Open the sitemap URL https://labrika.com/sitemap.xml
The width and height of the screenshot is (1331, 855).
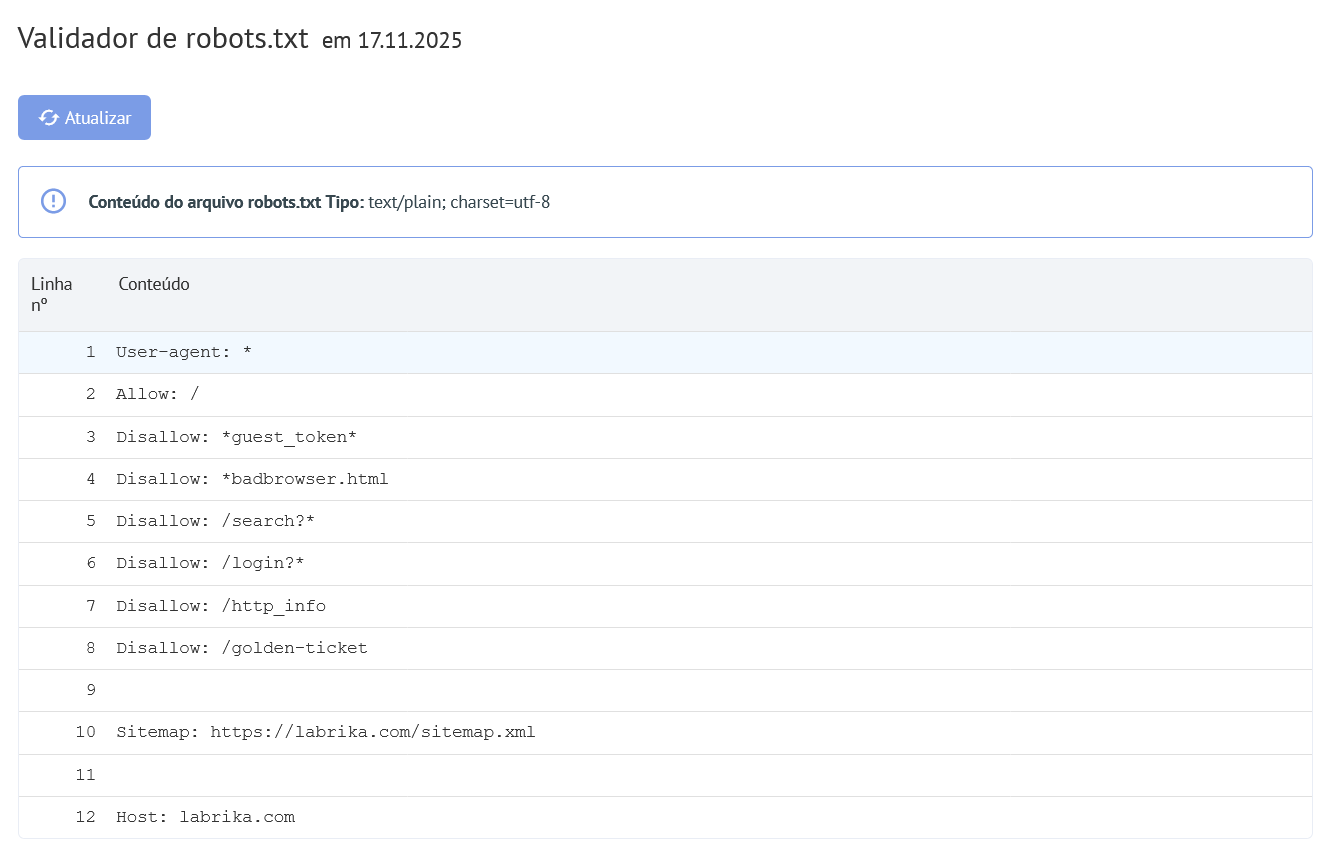372,731
